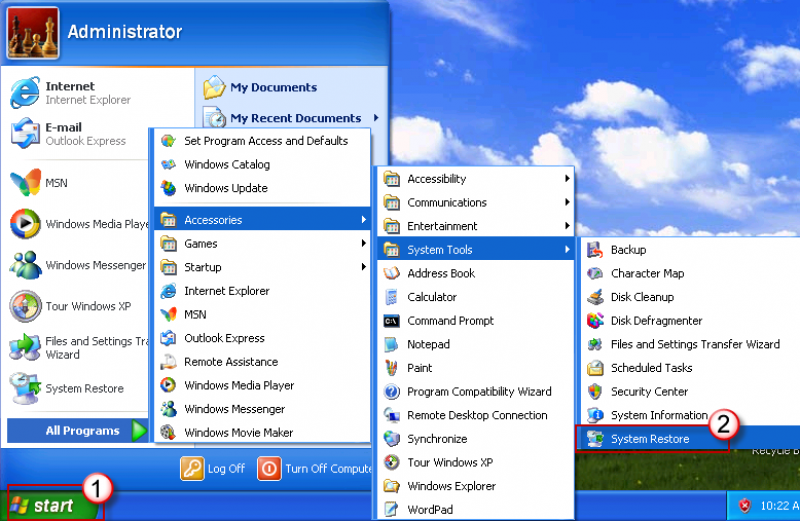The width and height of the screenshot is (800, 521).
Task: Select Windows Media Player in All Programs list
Action: (262, 385)
